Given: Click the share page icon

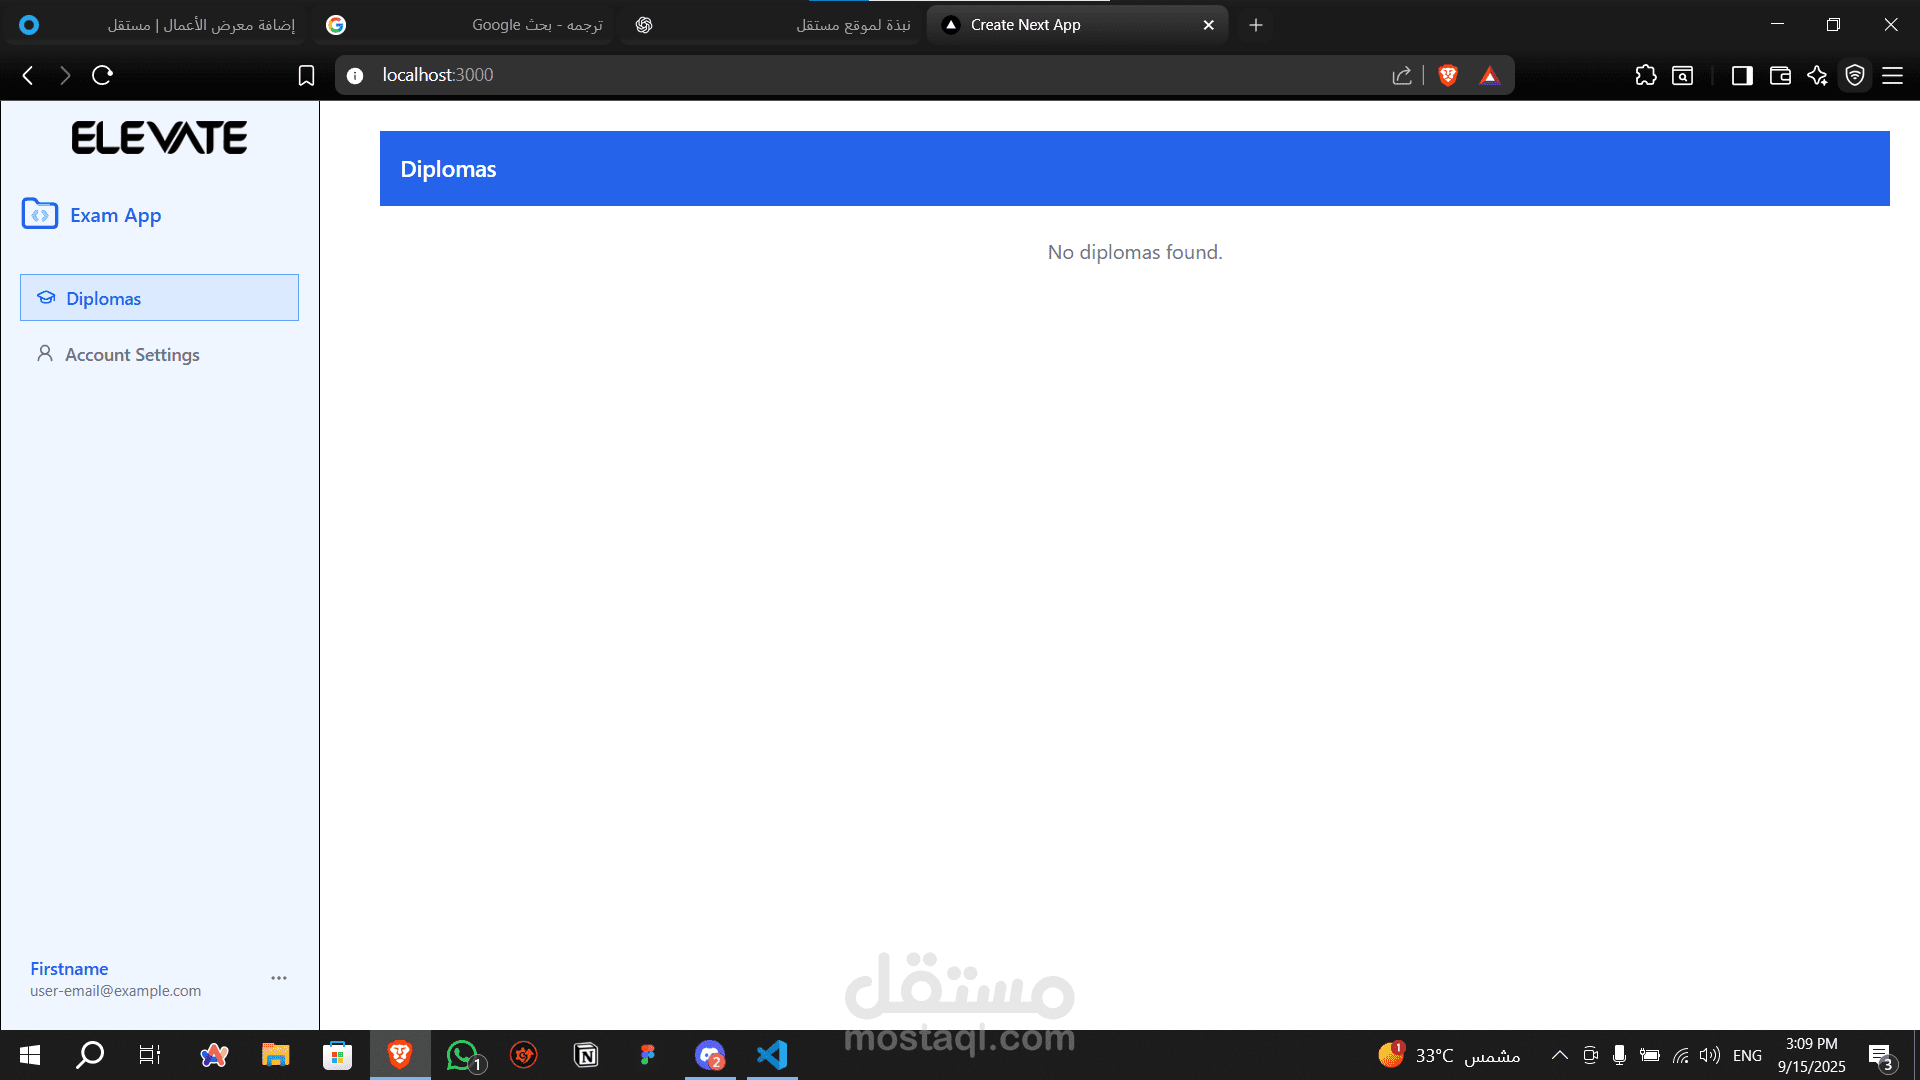Looking at the screenshot, I should pyautogui.click(x=1401, y=75).
